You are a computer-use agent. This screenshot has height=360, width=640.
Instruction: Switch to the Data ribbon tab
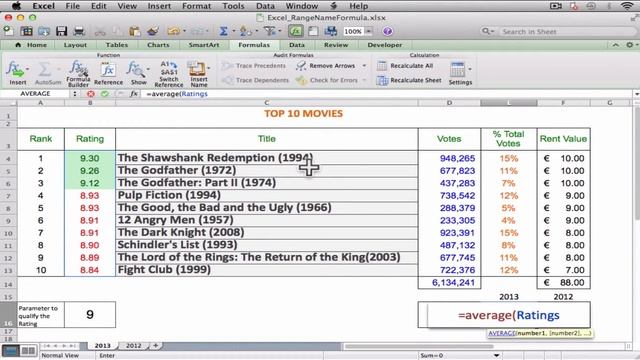pyautogui.click(x=297, y=45)
